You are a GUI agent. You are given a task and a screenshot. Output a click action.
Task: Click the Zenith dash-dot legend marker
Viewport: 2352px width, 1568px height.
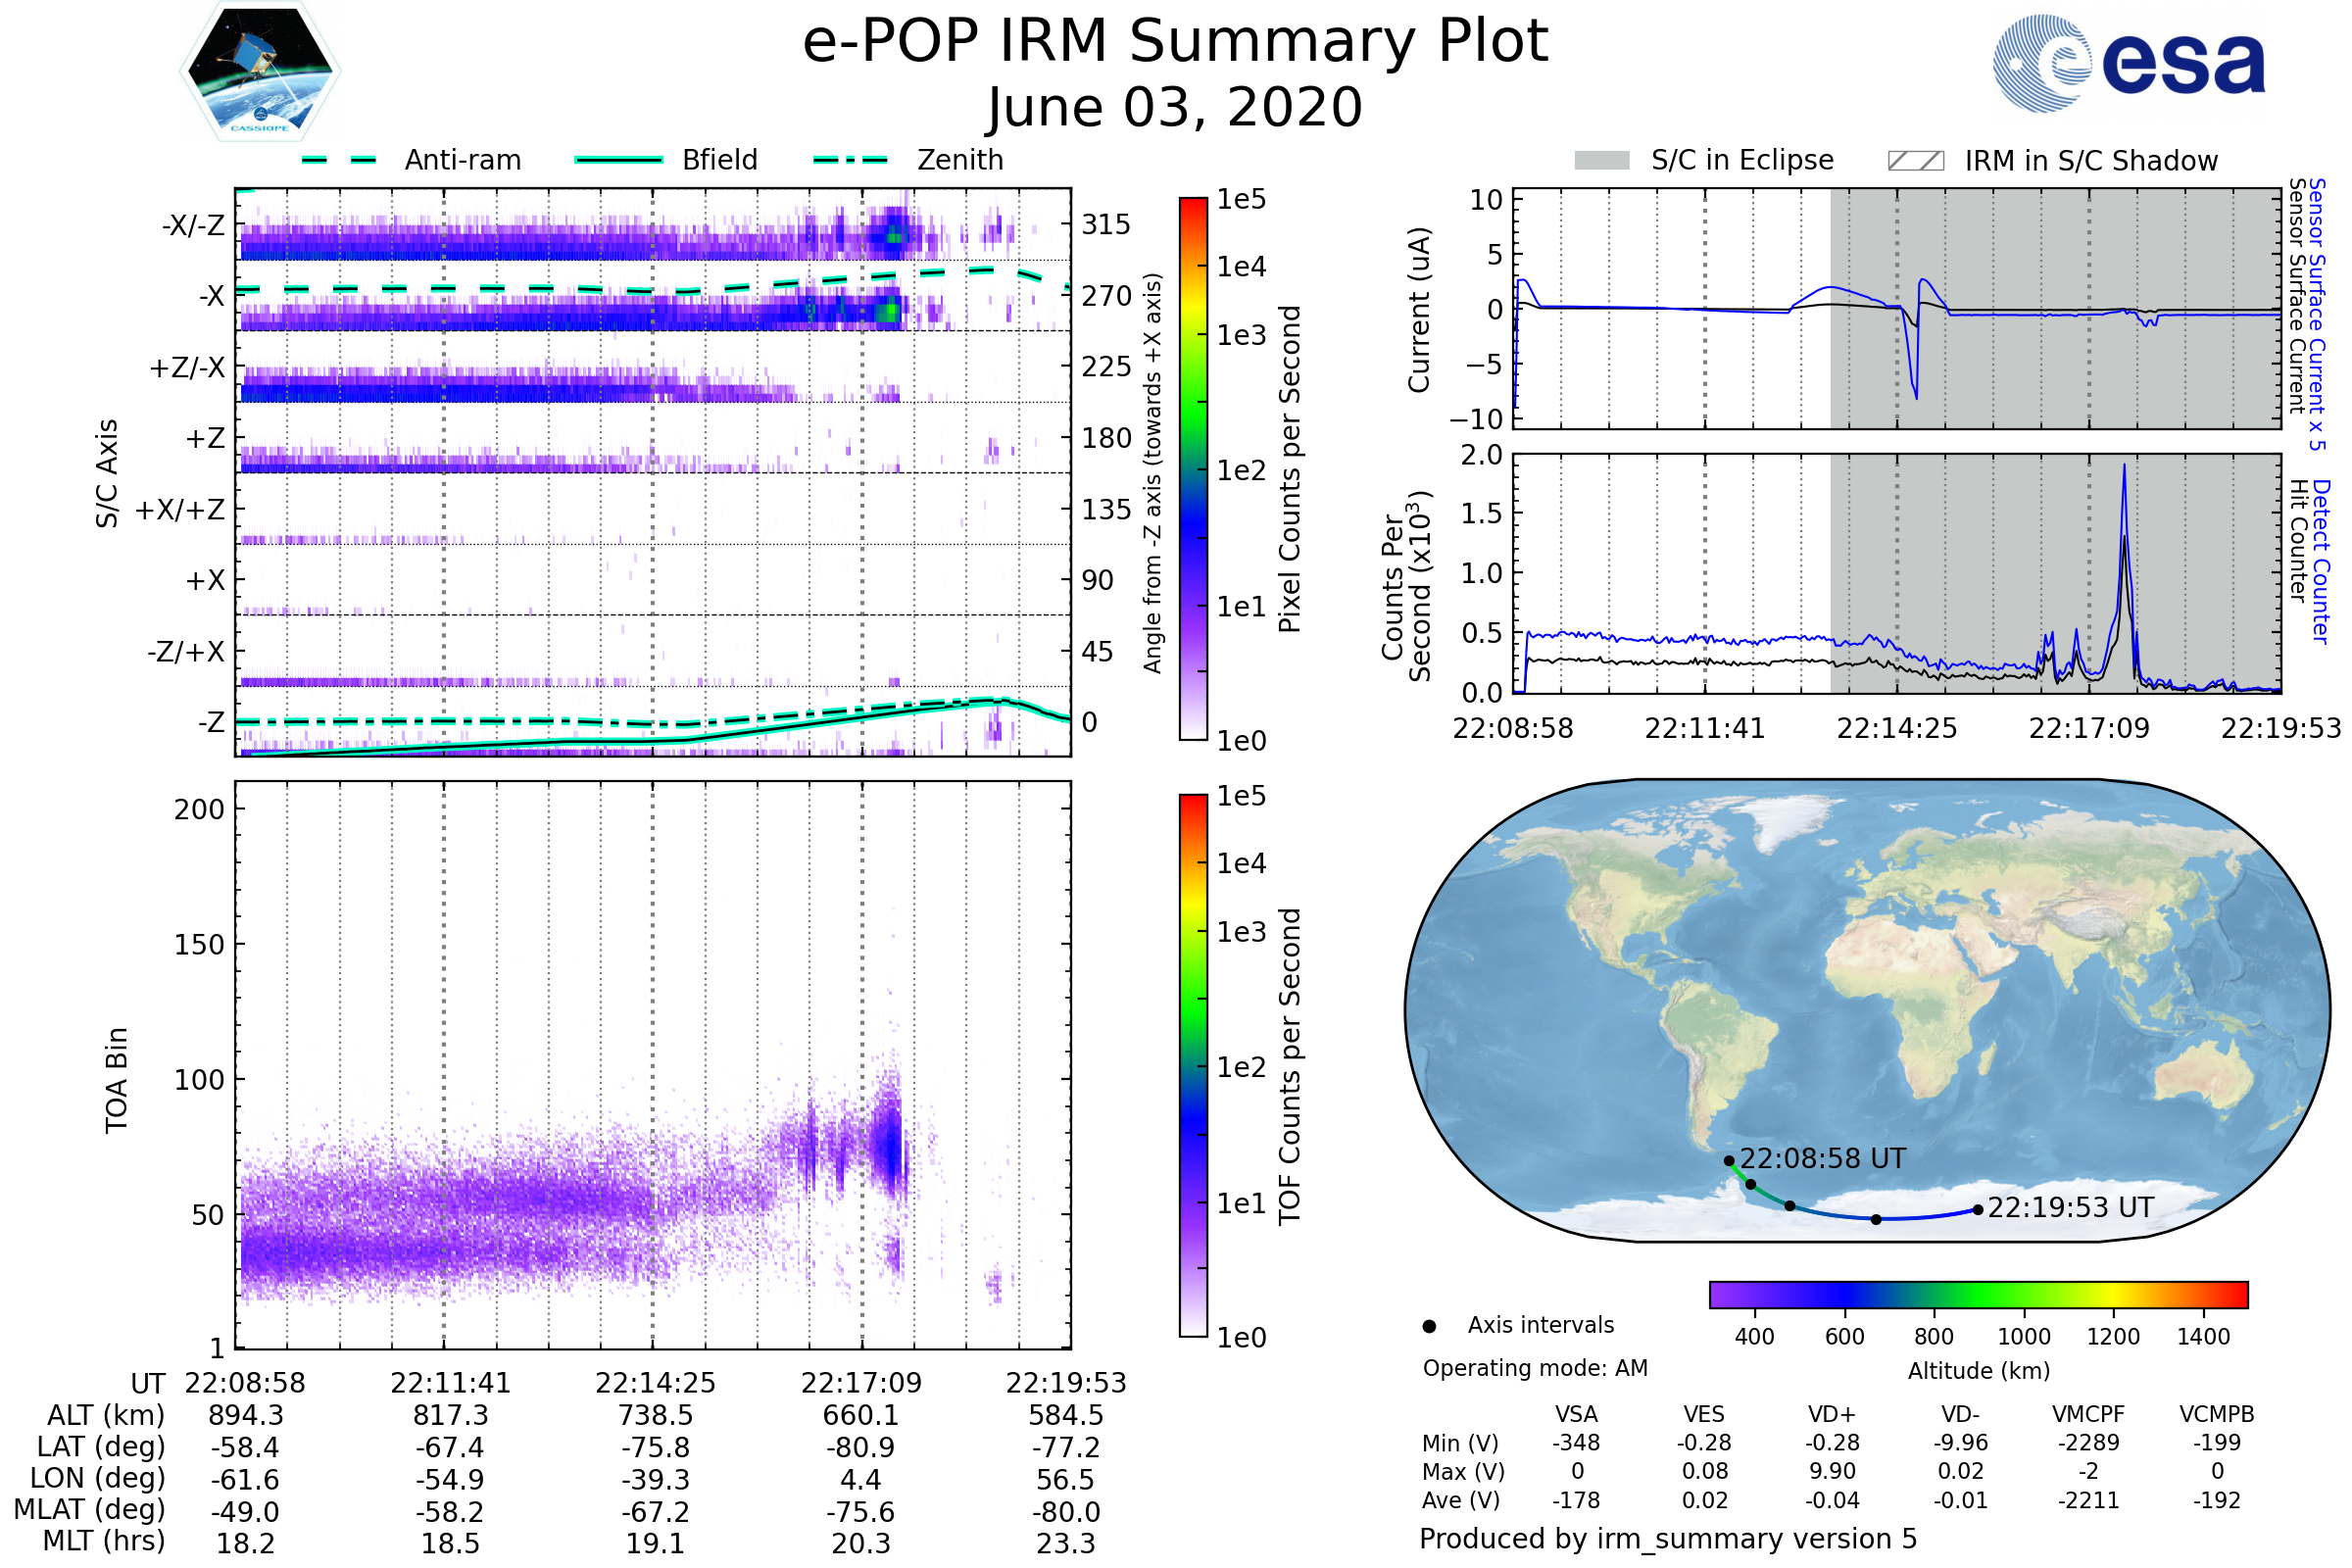(851, 160)
